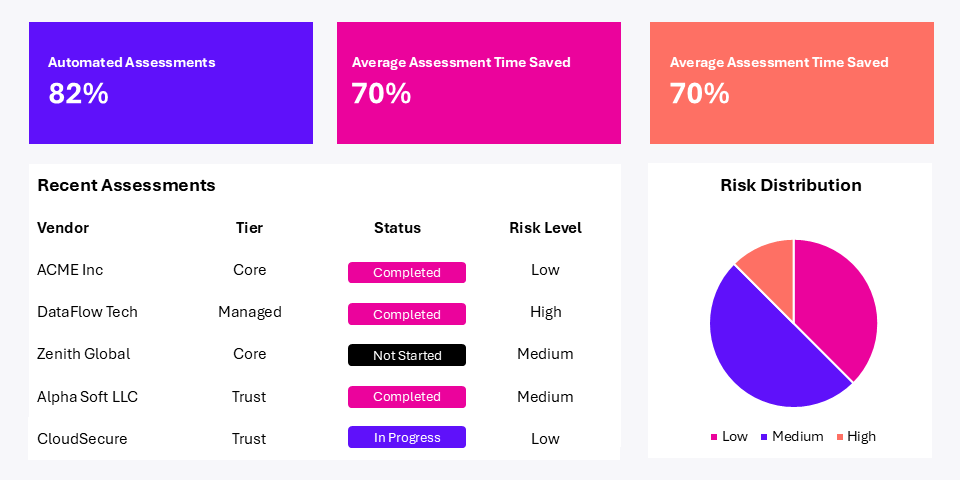
Task: Click the Not Started badge for Zenith Global
Action: 406,355
